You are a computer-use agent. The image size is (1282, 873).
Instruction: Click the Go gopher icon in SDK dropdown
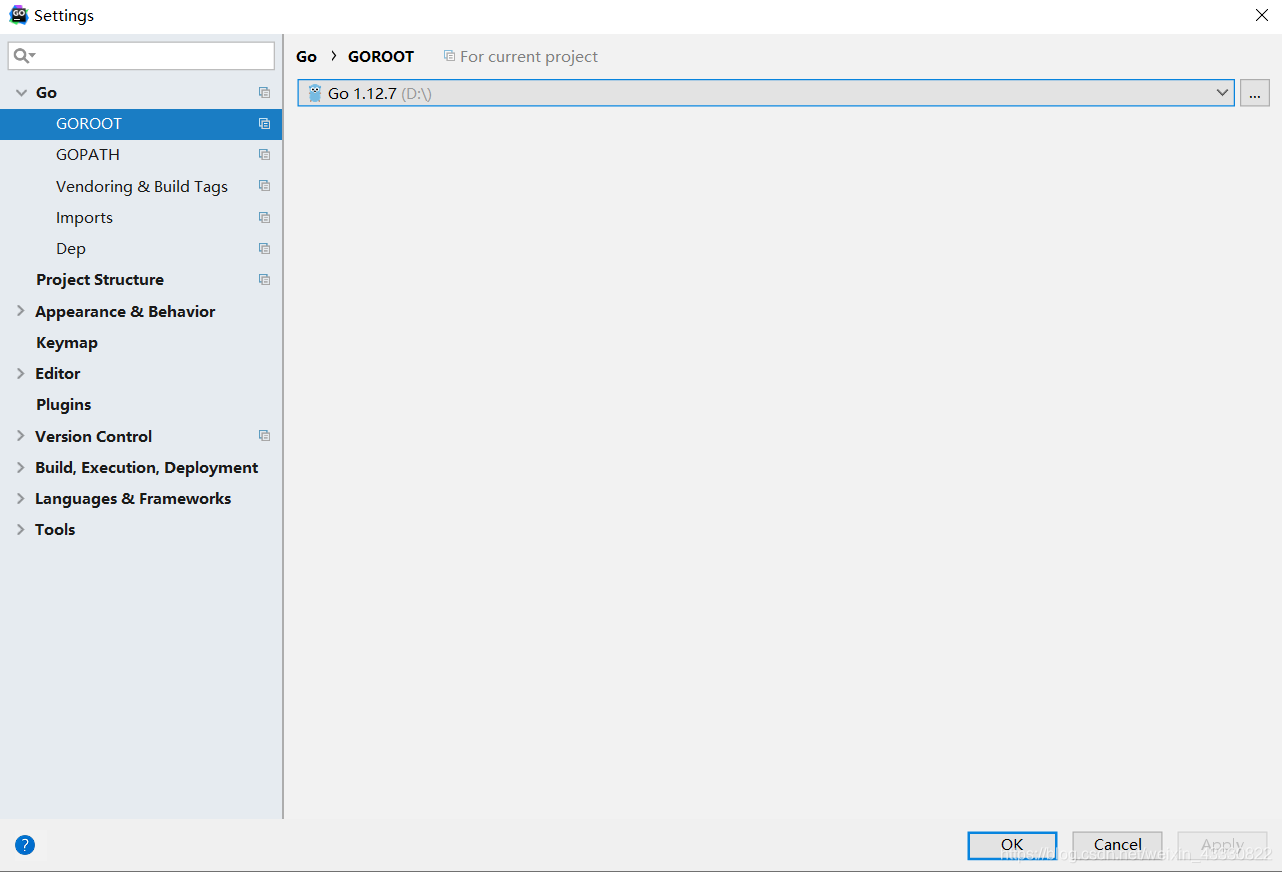(x=315, y=93)
